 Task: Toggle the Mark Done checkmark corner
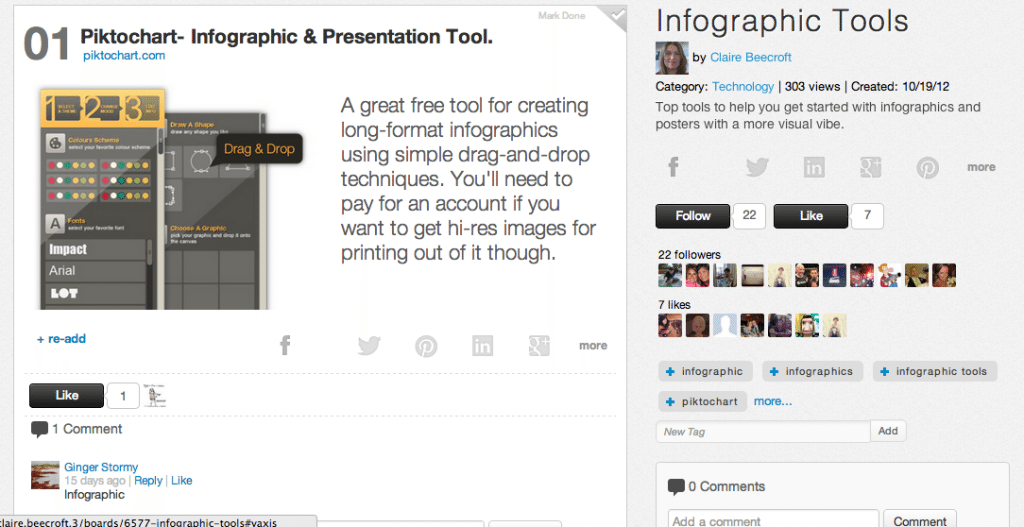[x=613, y=17]
